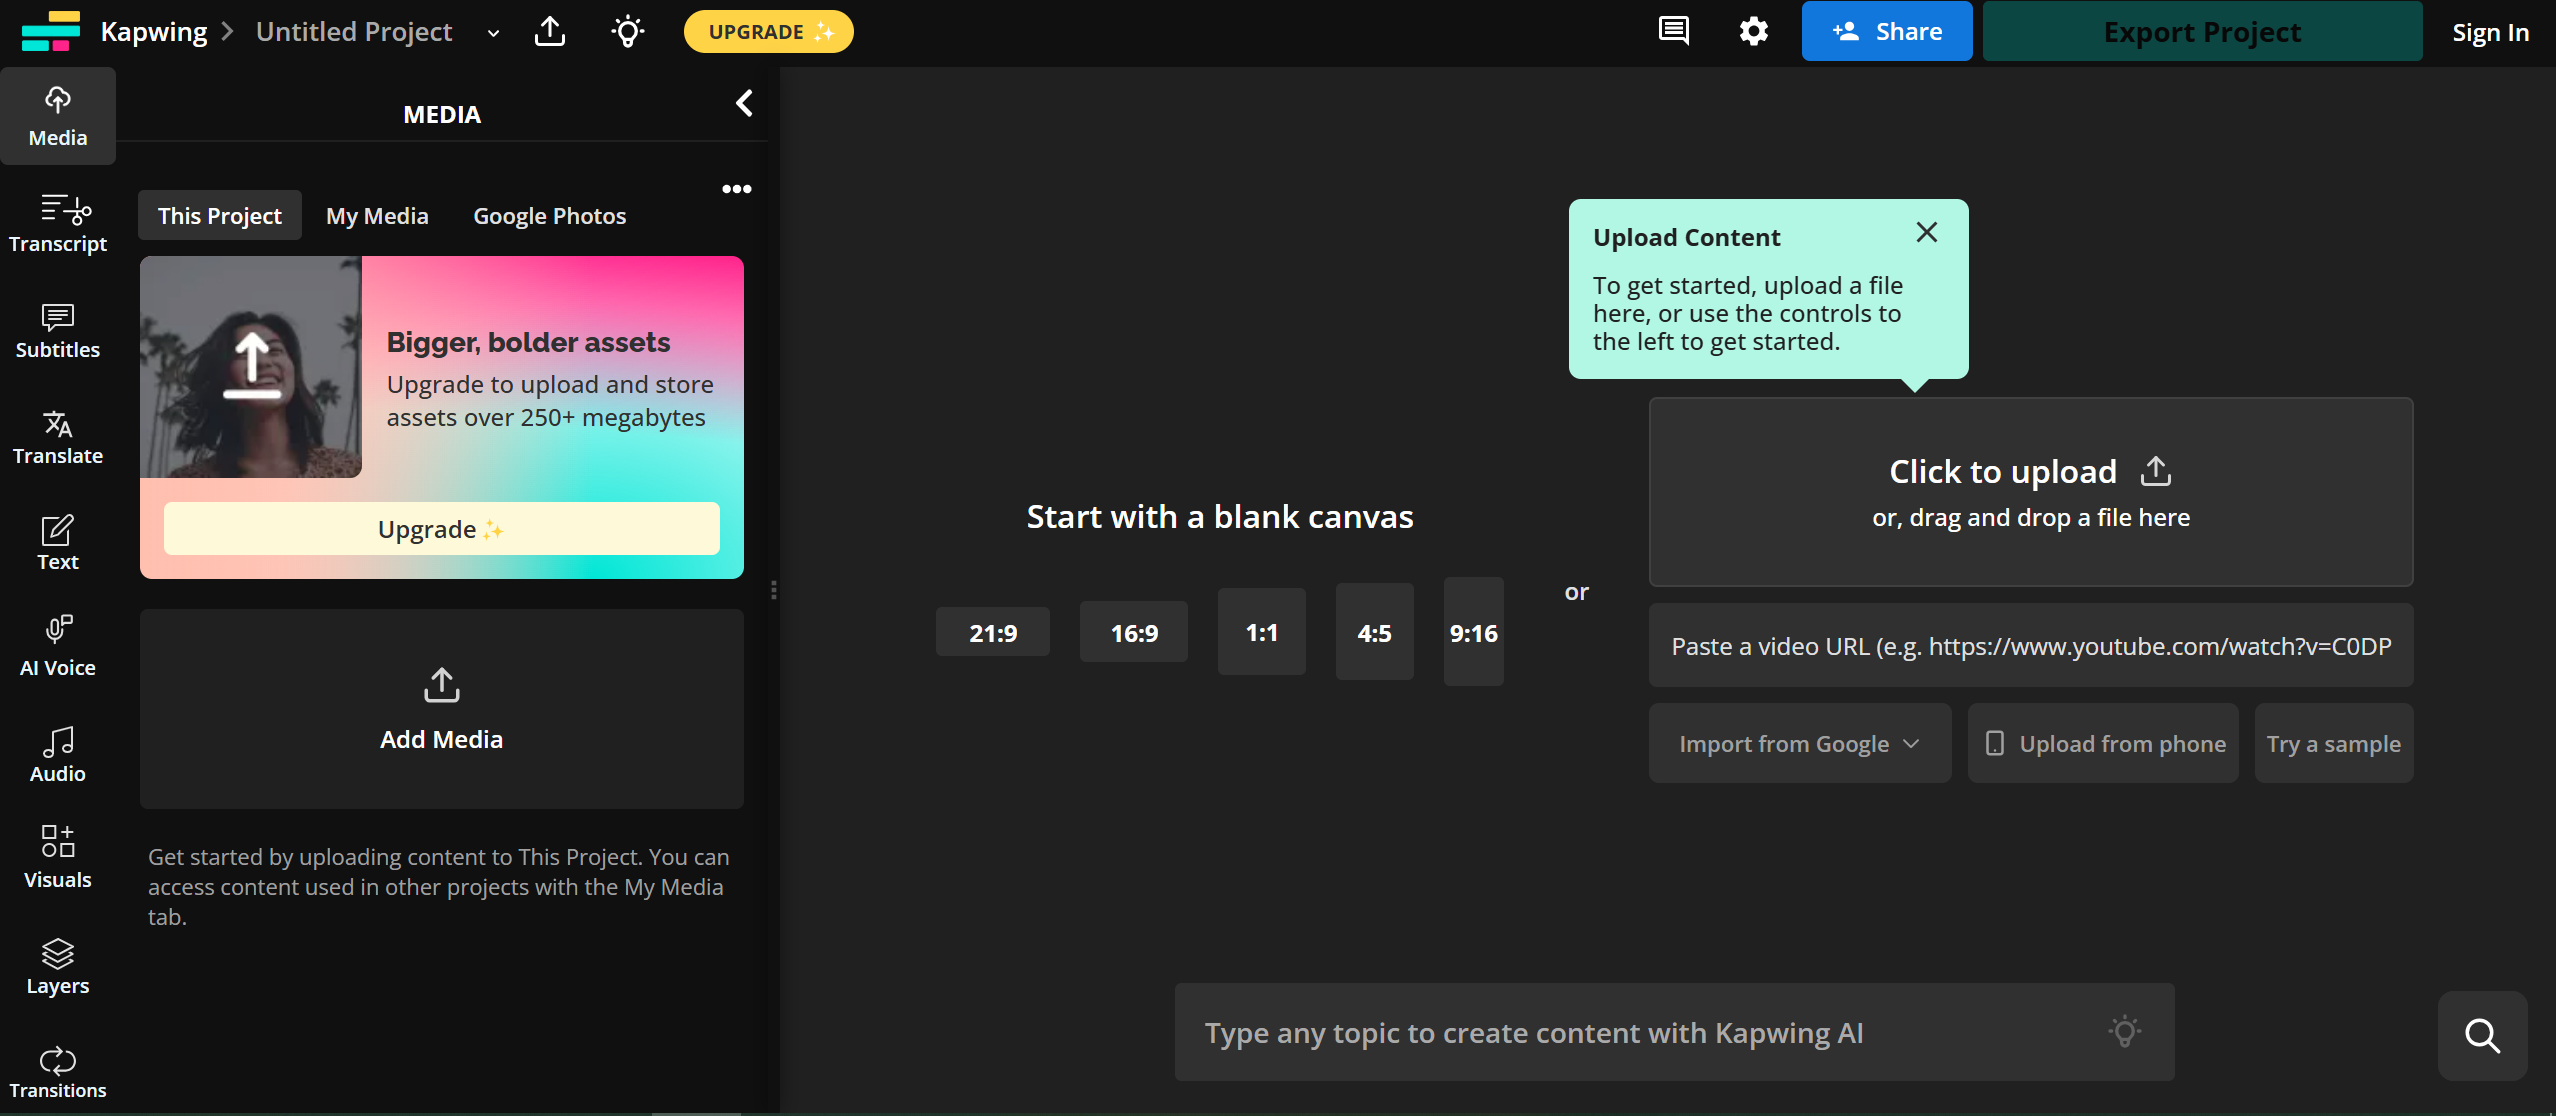Switch to This Project tab
Viewport: 2556px width, 1116px height.
pos(220,216)
